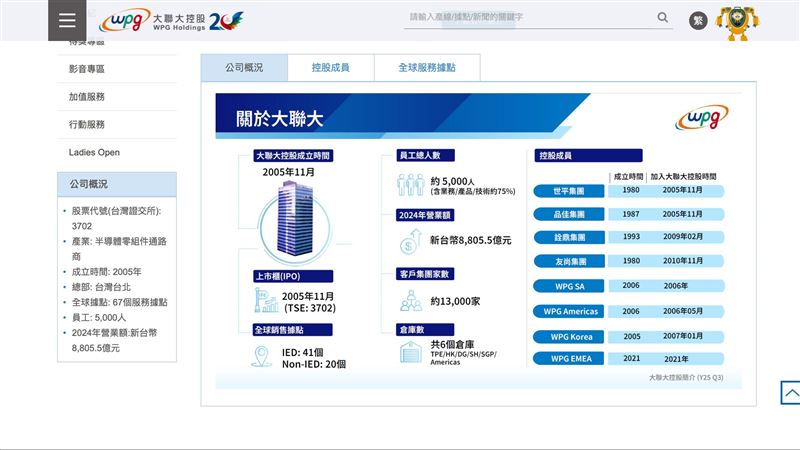Click the WPG Holdings logo
The width and height of the screenshot is (800, 450).
point(171,21)
